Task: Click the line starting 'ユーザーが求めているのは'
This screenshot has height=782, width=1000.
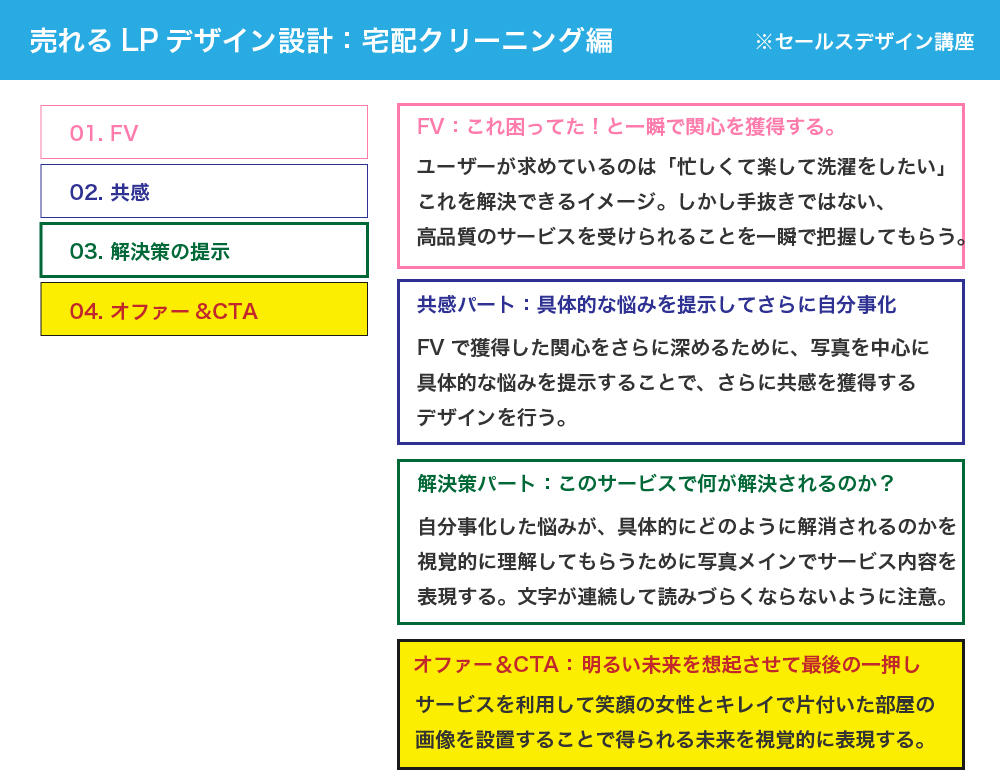Action: coord(682,165)
